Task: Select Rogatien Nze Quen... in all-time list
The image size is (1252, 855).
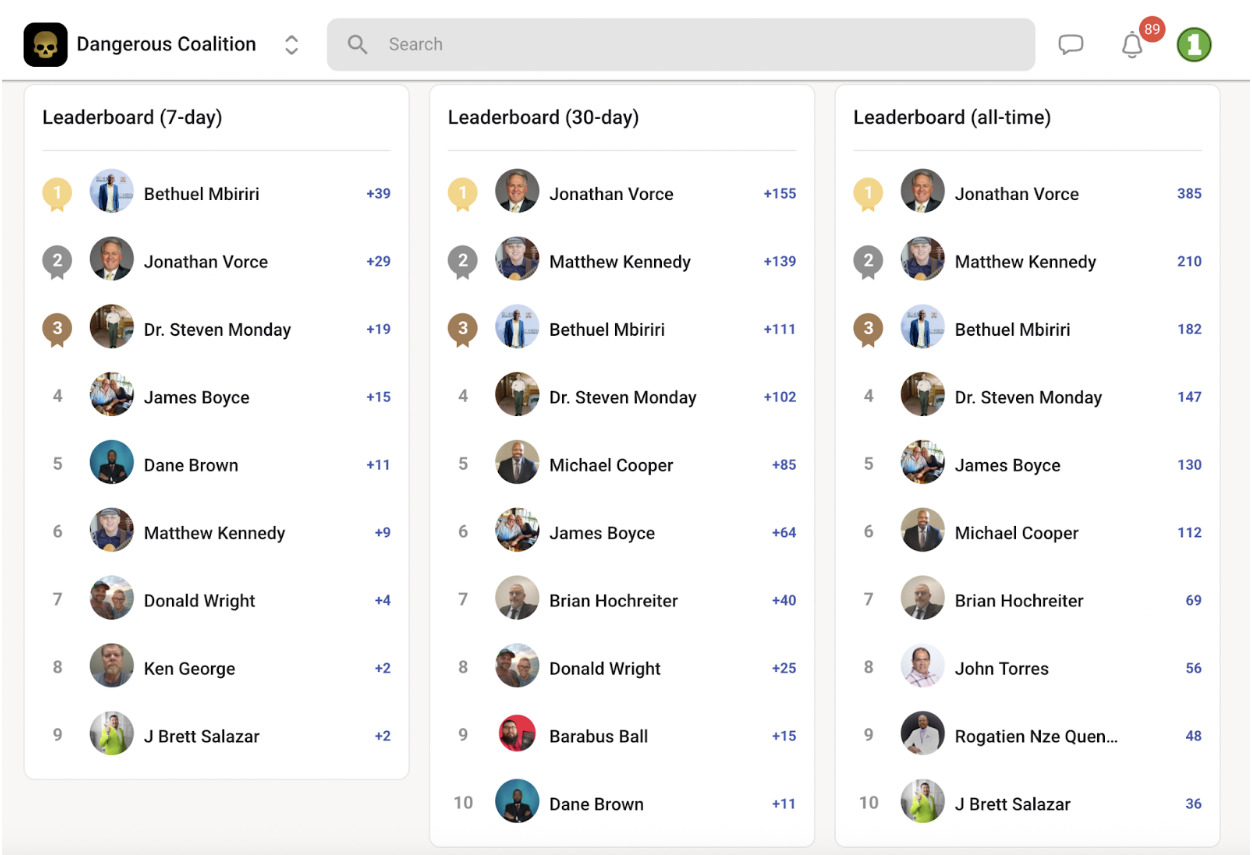Action: (x=1036, y=737)
